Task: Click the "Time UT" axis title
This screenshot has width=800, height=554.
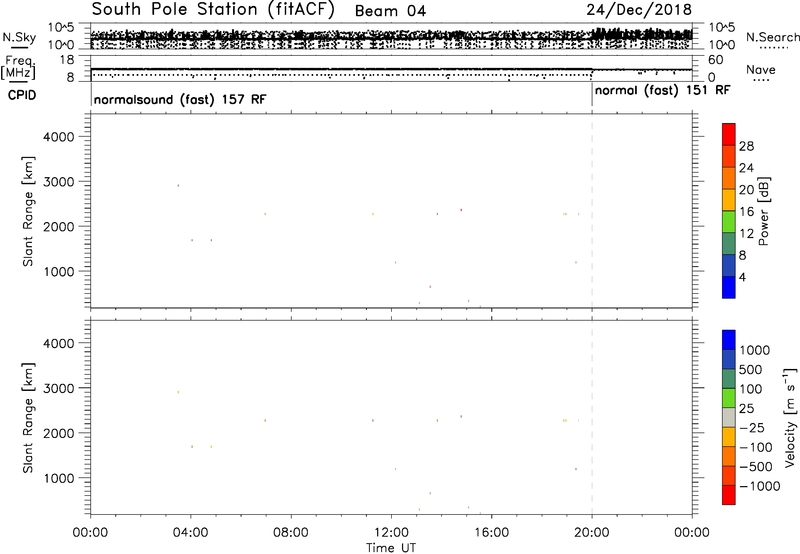Action: point(391,548)
